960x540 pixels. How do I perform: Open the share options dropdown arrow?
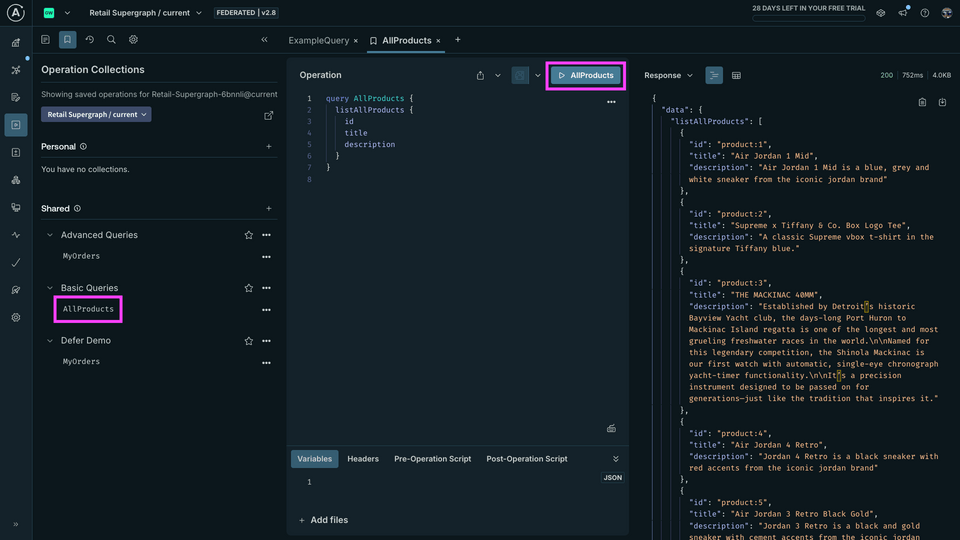click(498, 75)
